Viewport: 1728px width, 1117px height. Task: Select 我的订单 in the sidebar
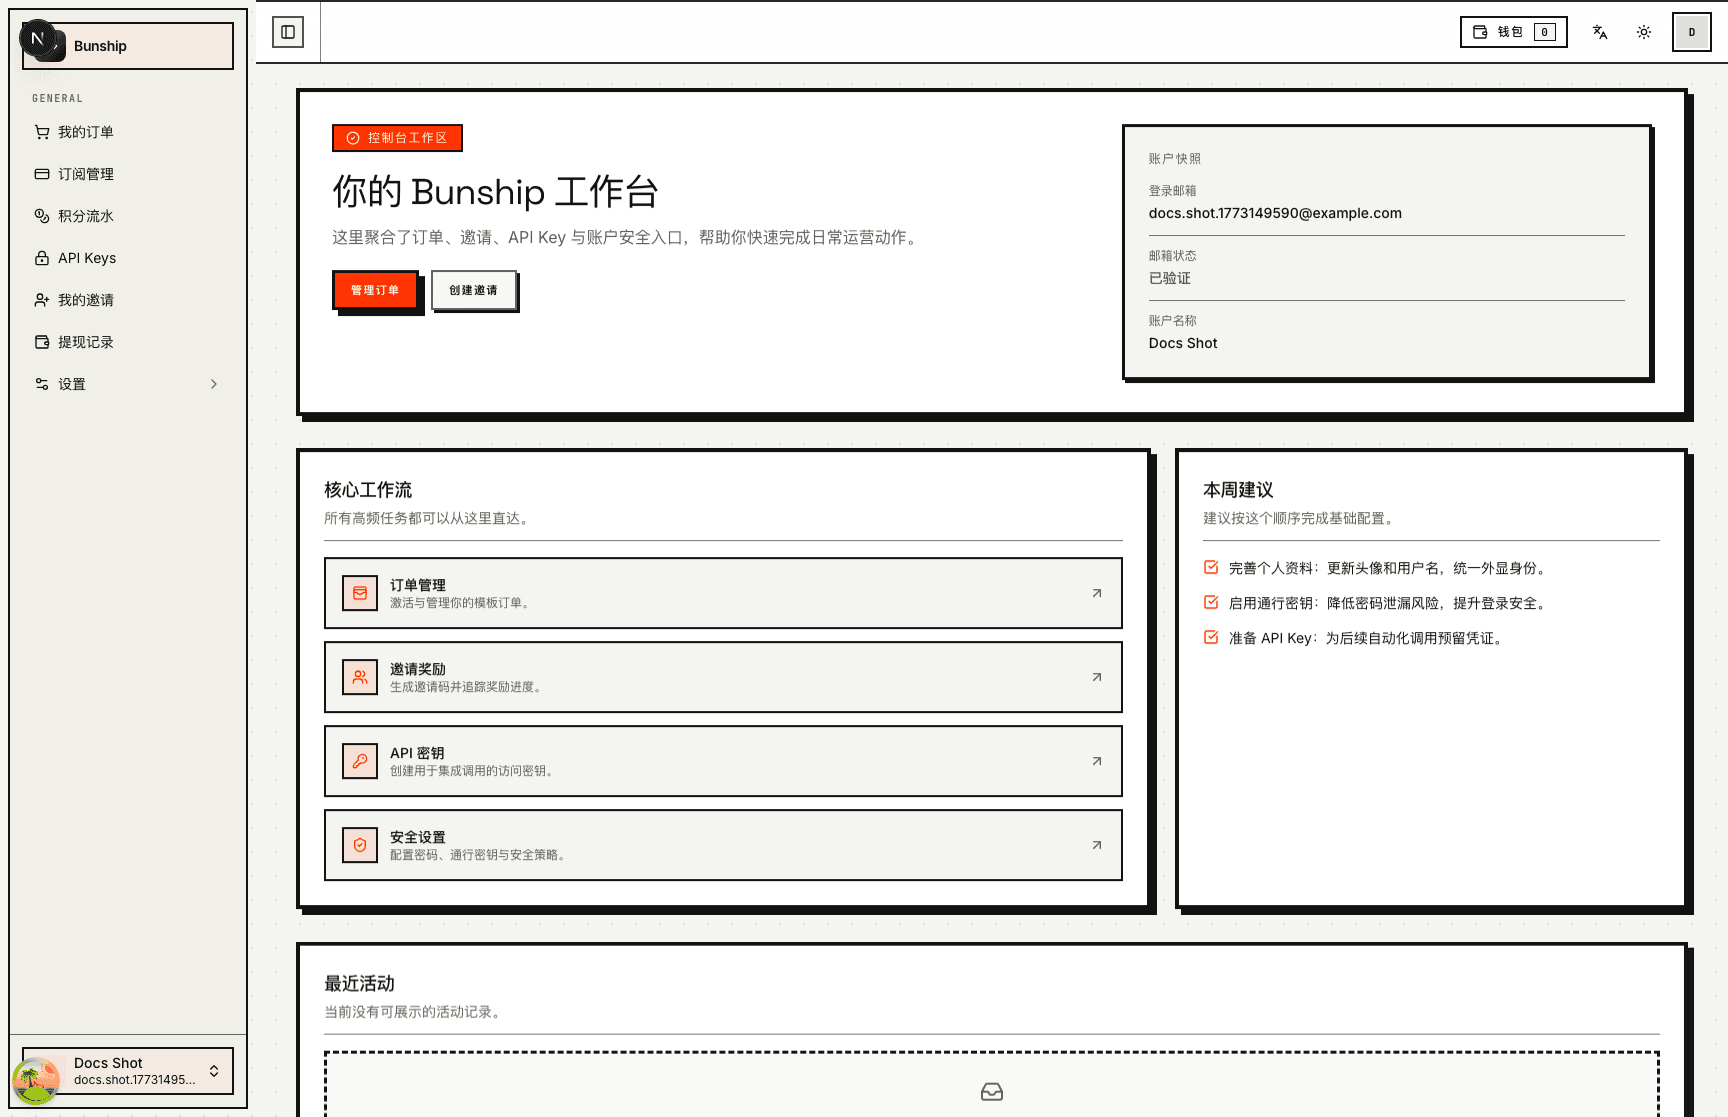[x=86, y=131]
